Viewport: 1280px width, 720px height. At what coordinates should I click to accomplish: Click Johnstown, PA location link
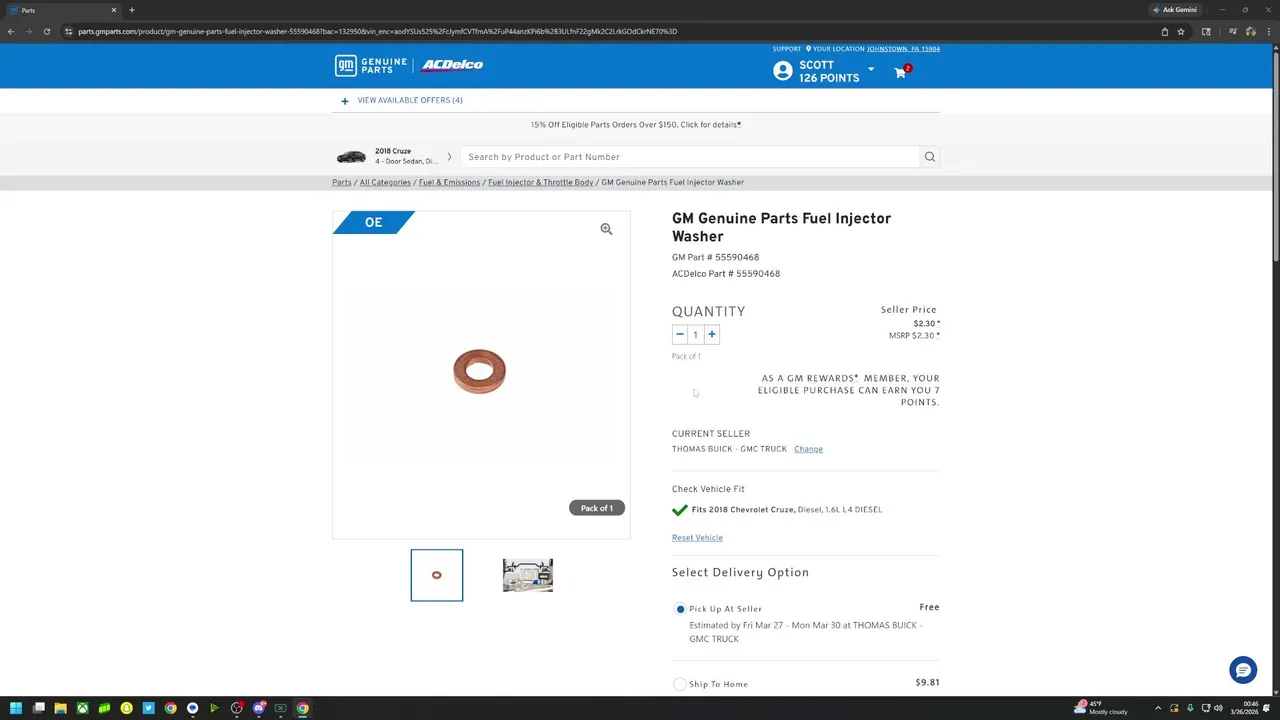point(903,49)
